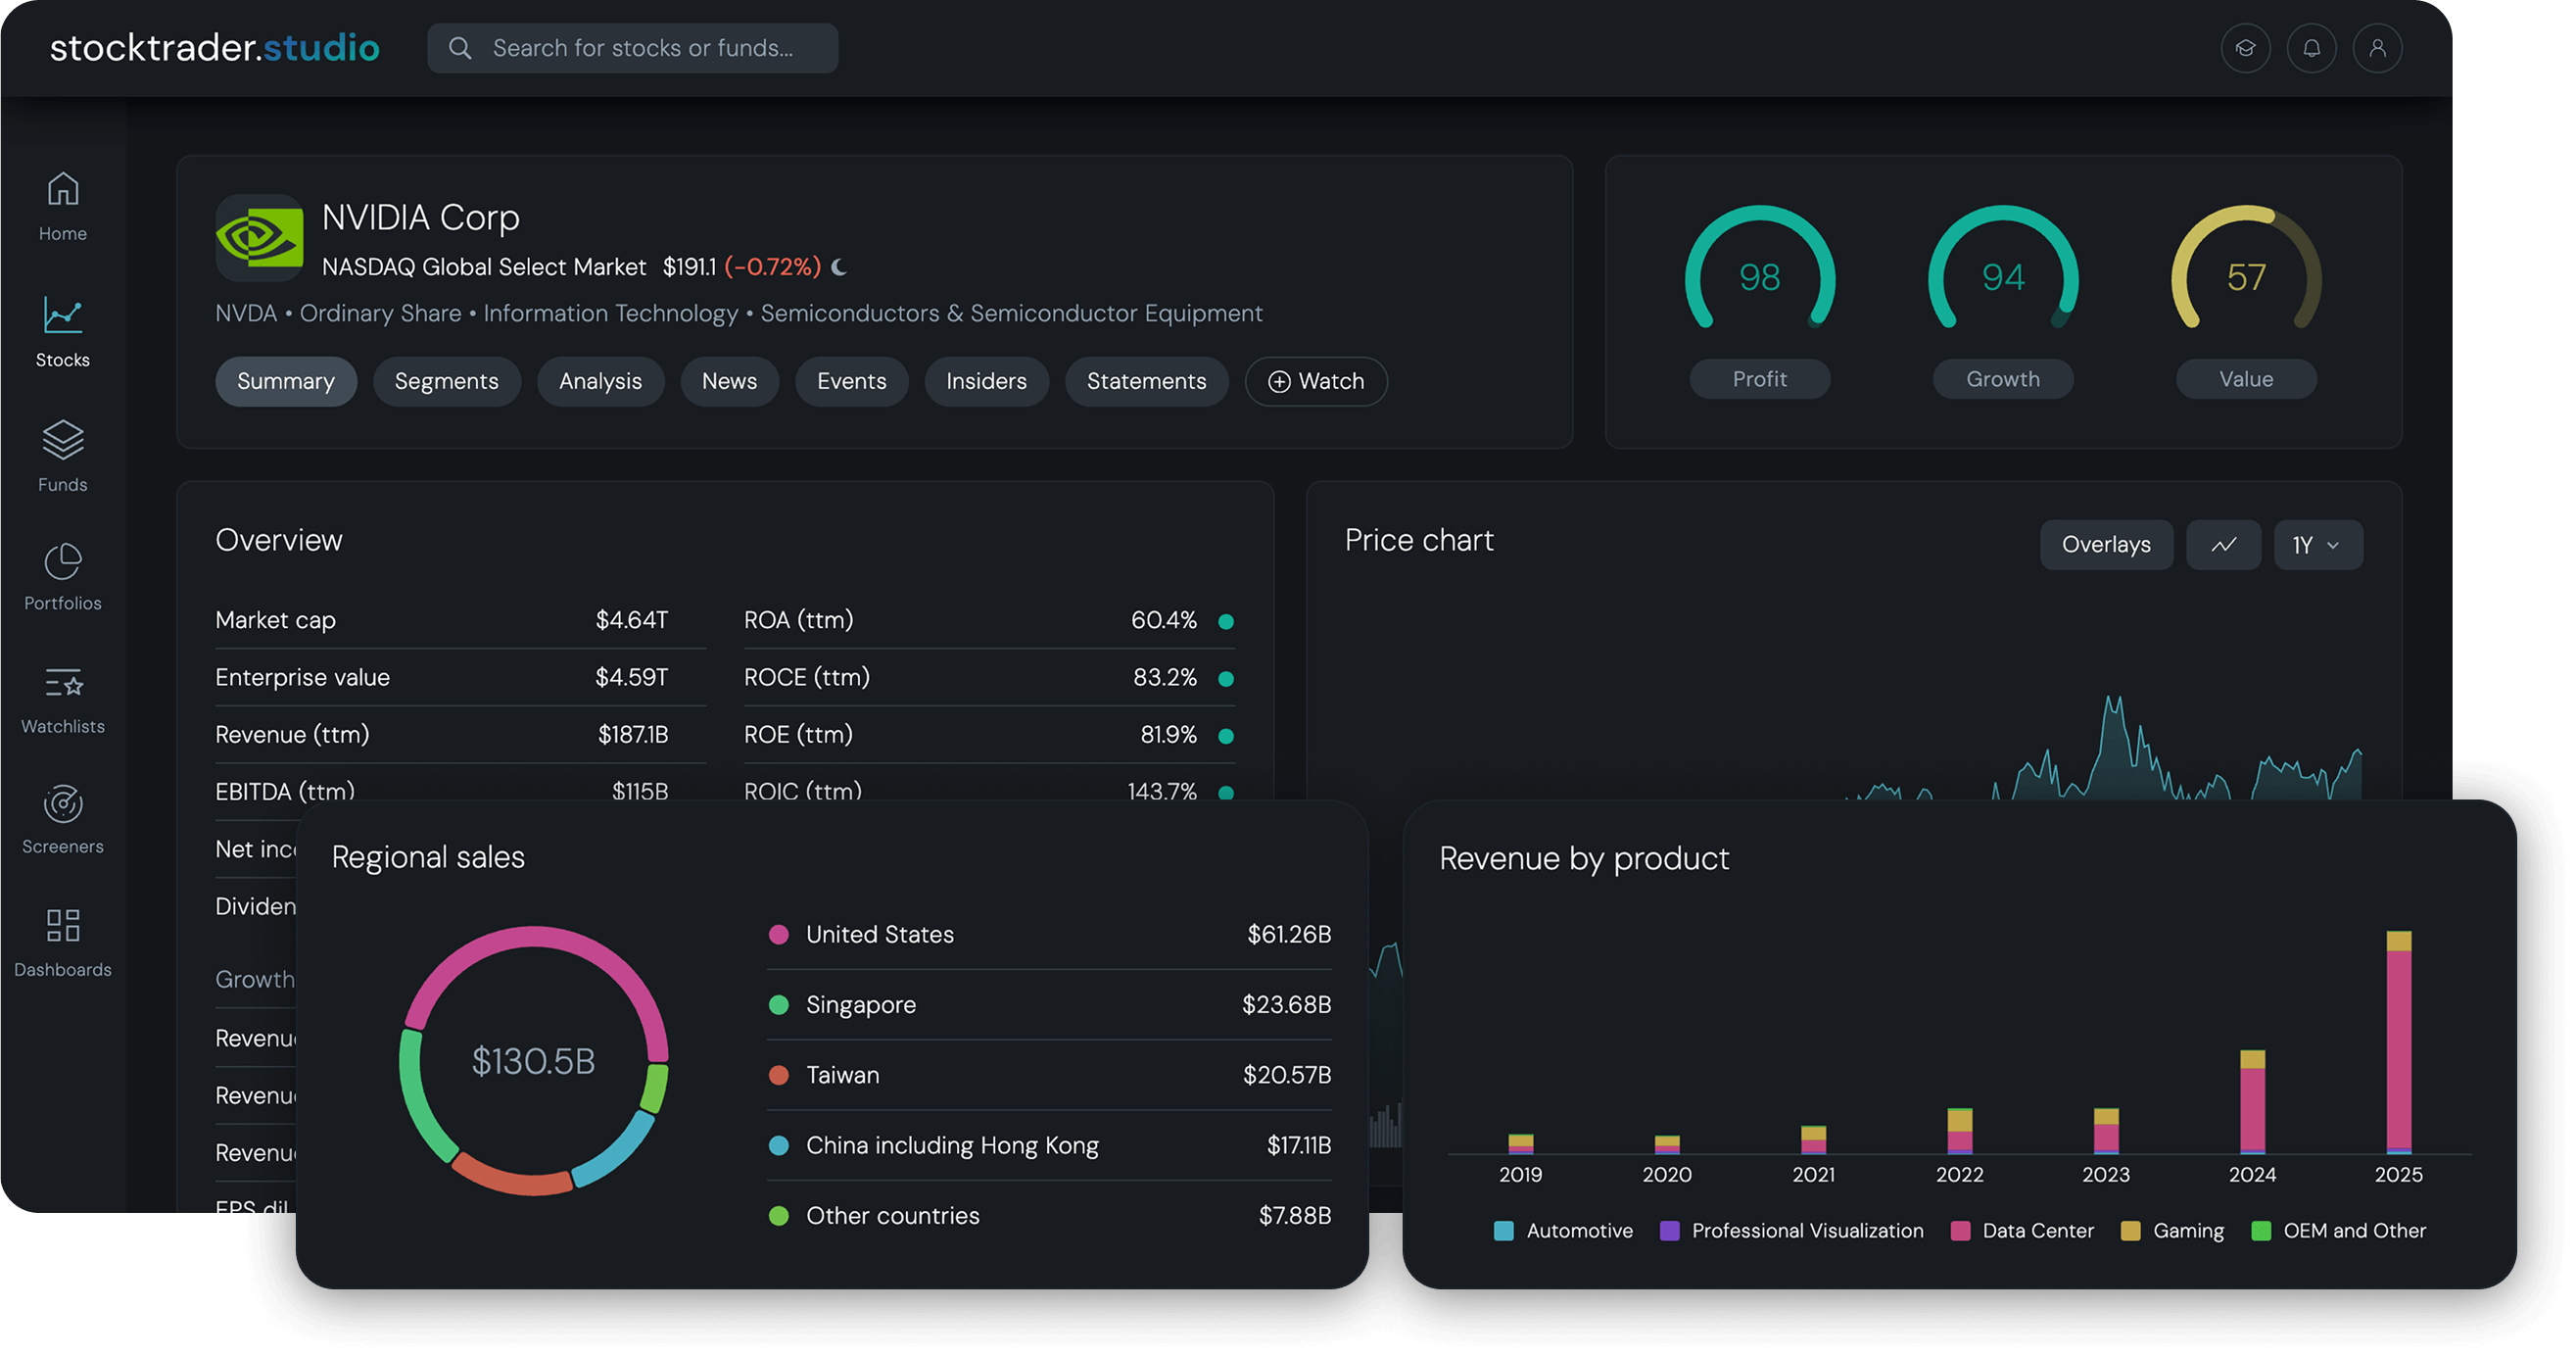Expand the 1Y time range dropdown
This screenshot has height=1356, width=2576.
2317,545
